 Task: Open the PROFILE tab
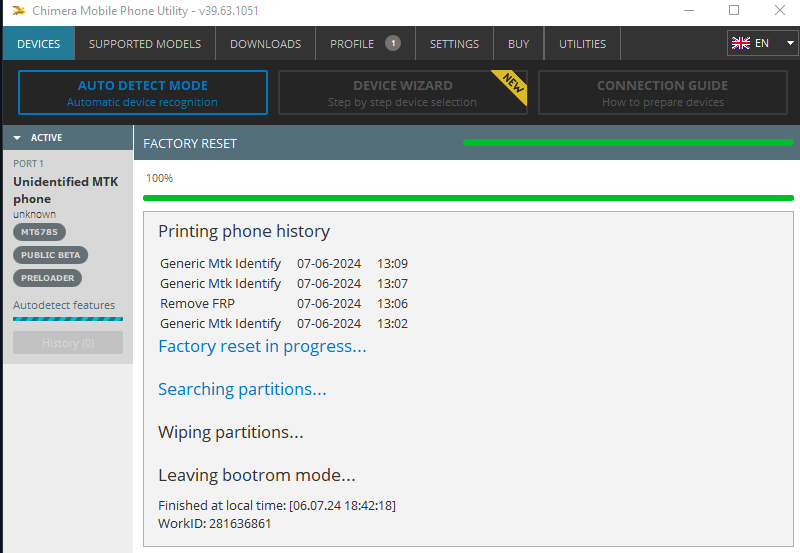click(365, 44)
